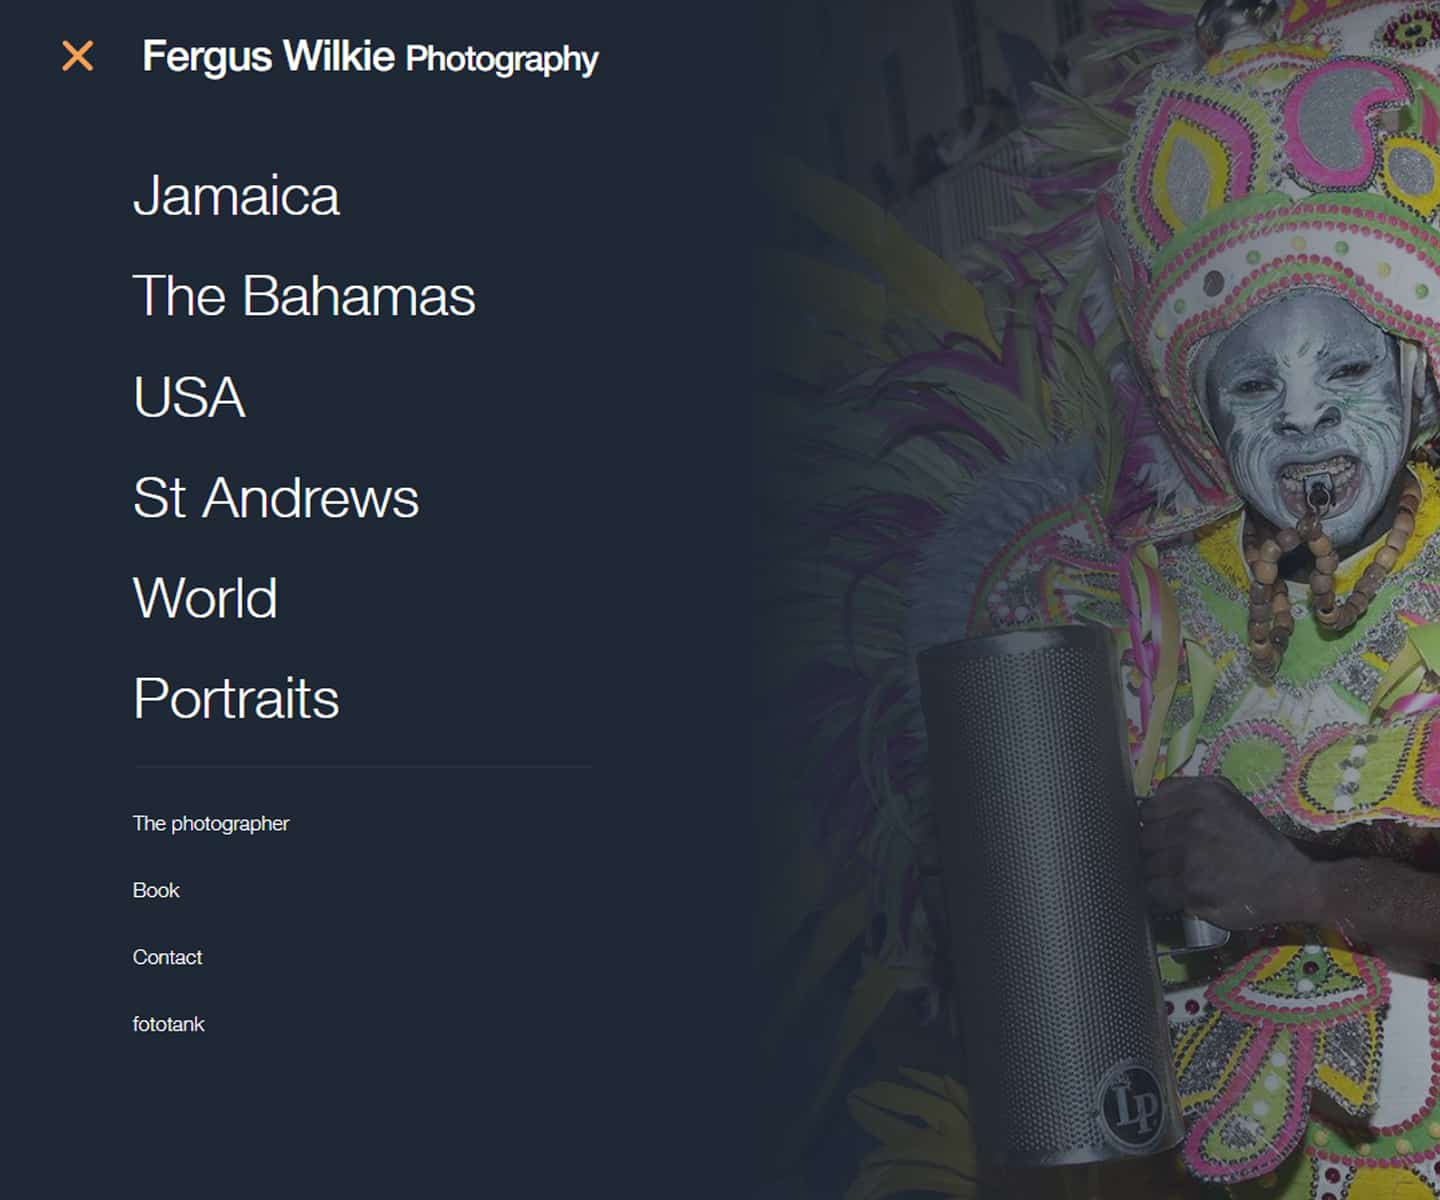The image size is (1440, 1200).
Task: Open The photographer page link
Action: (x=211, y=823)
